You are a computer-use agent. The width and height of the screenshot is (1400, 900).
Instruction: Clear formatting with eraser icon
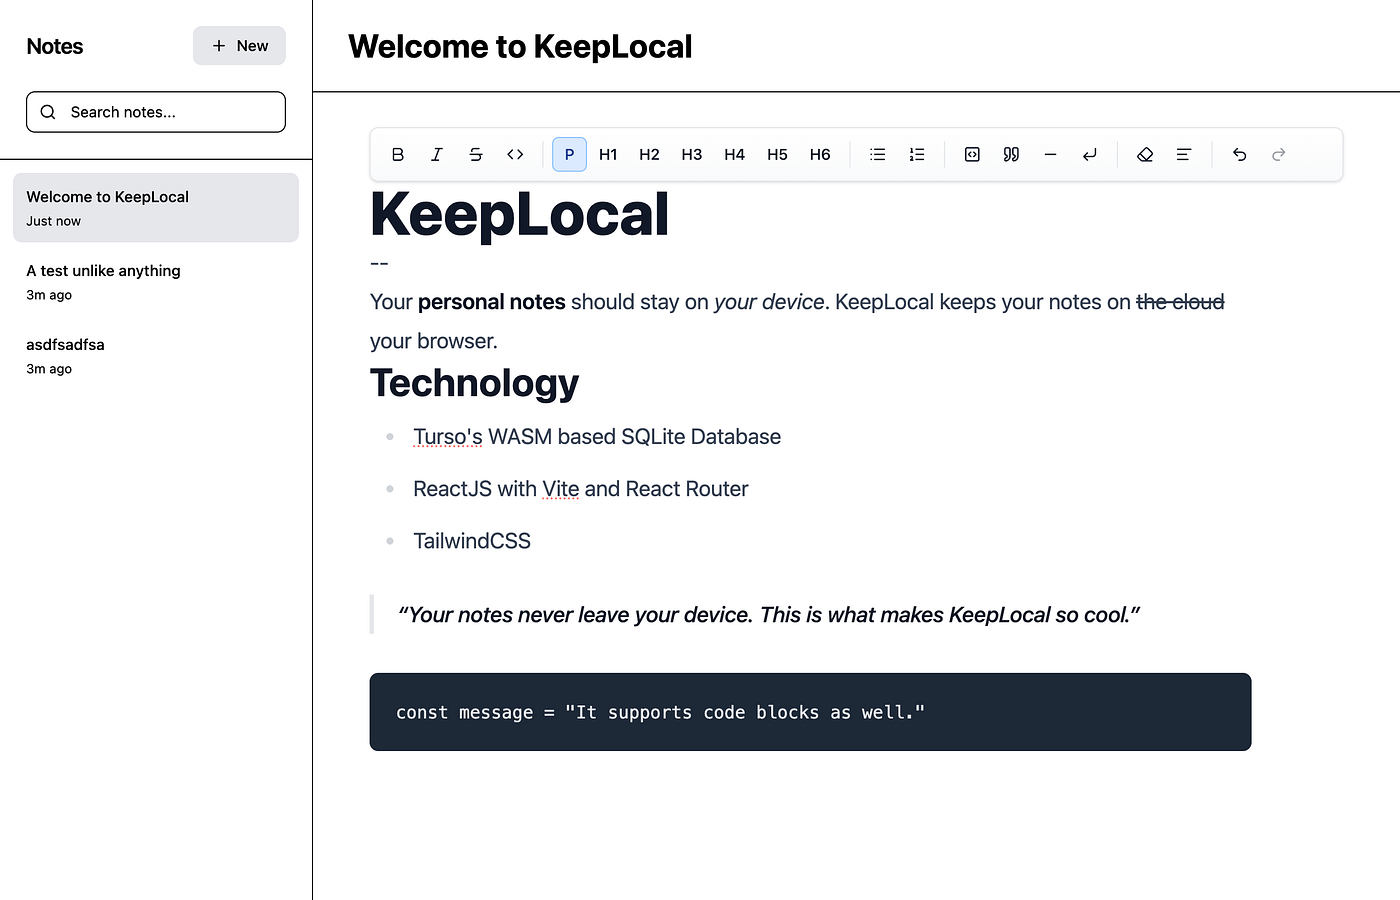[x=1145, y=154]
